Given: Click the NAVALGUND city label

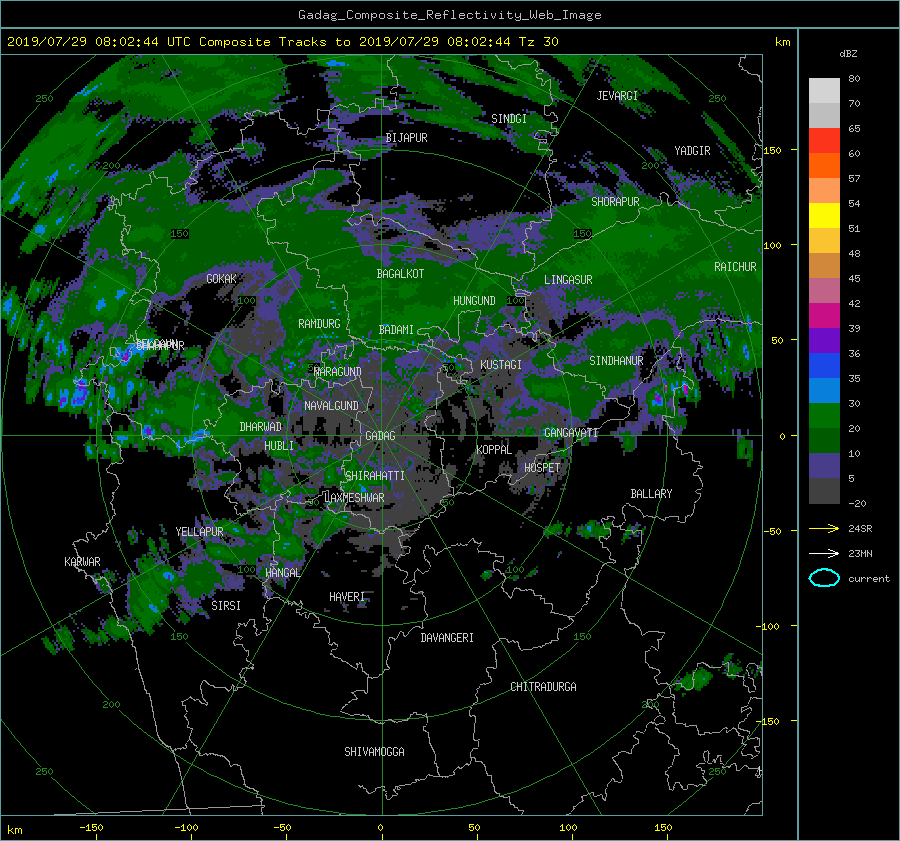Looking at the screenshot, I should [x=331, y=406].
